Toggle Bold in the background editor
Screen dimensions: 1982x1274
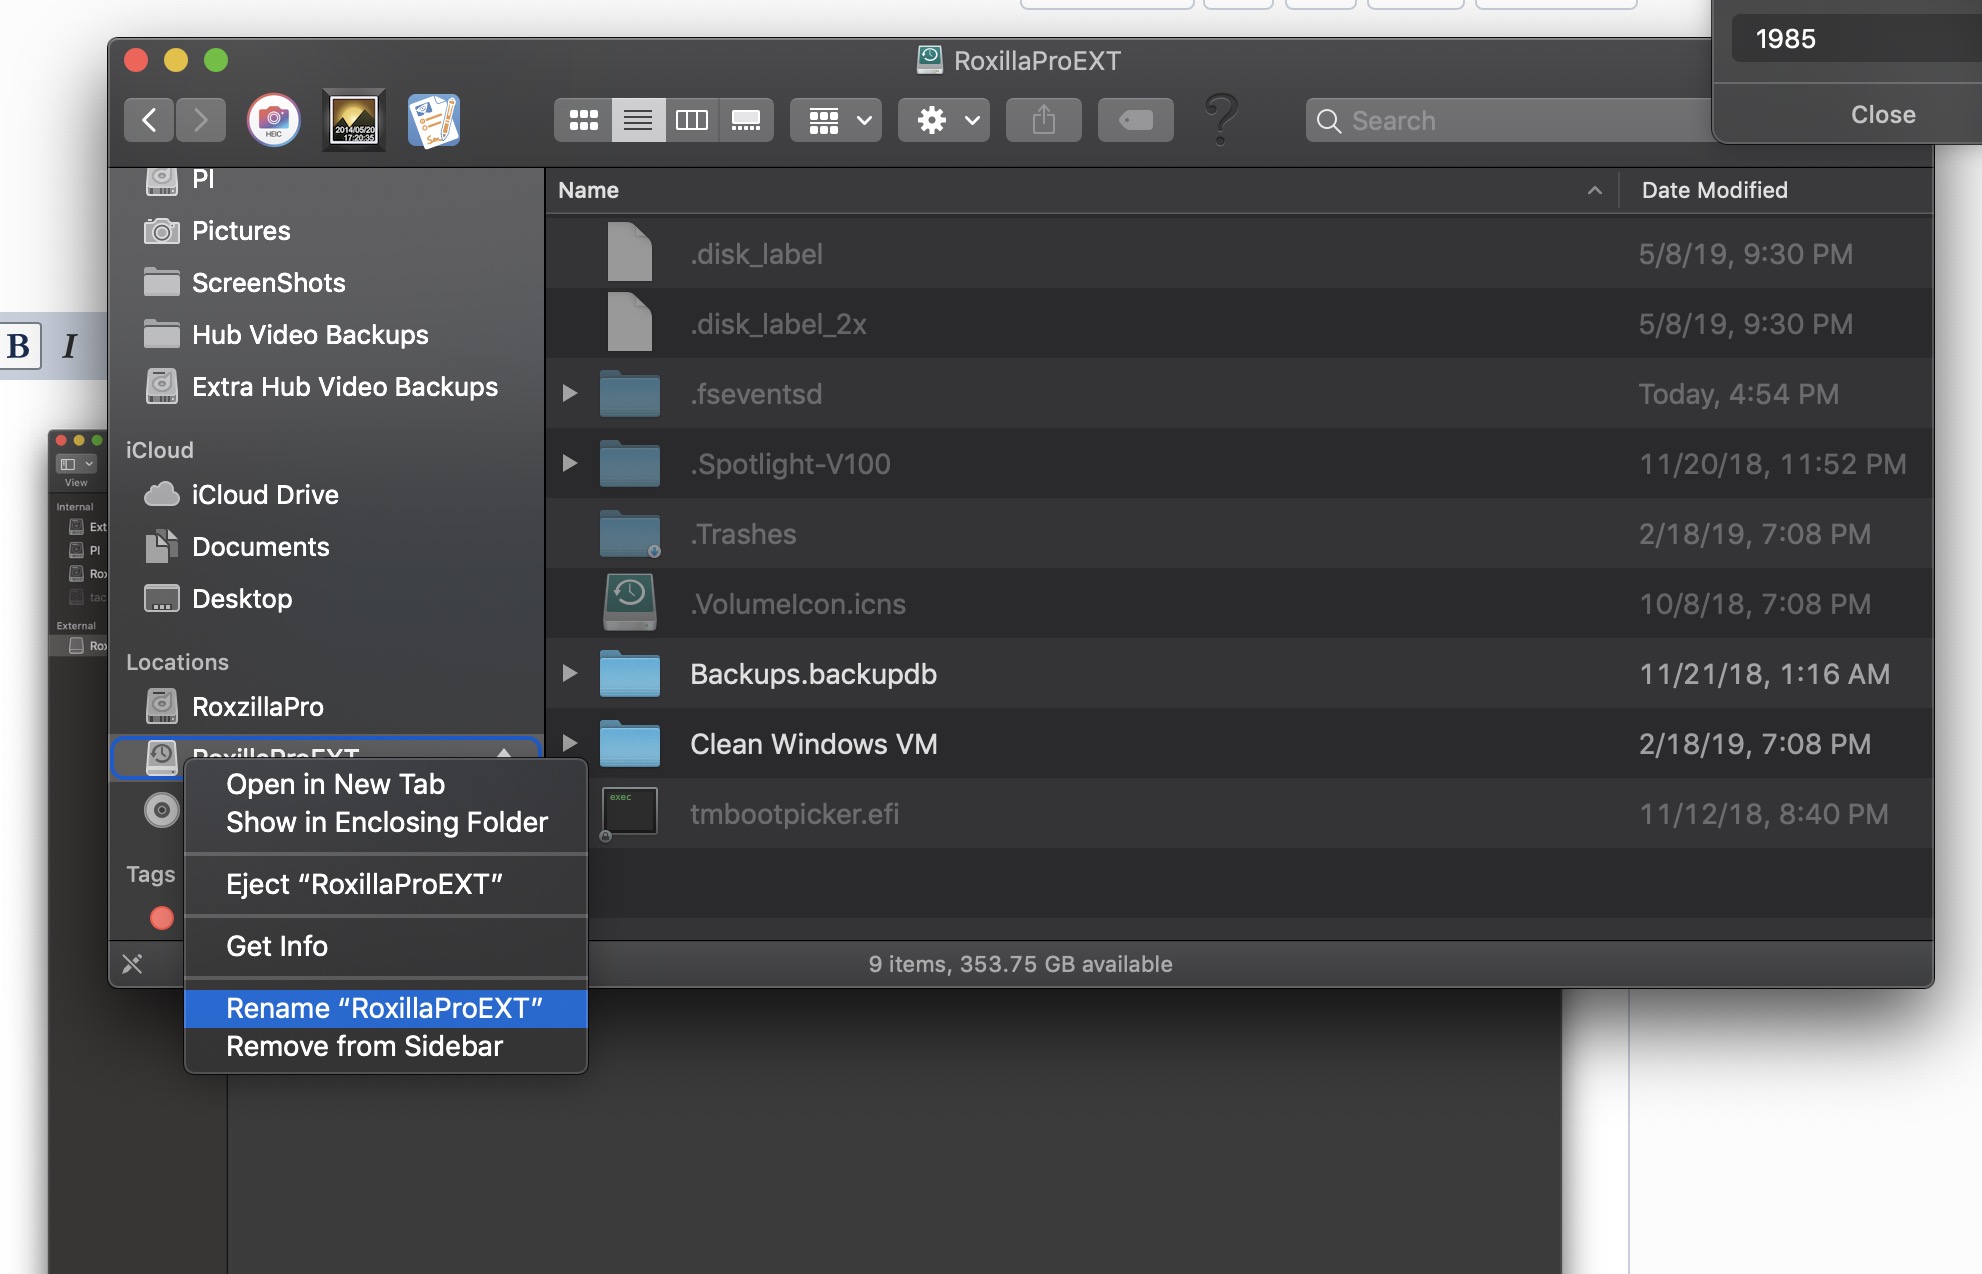pyautogui.click(x=19, y=346)
